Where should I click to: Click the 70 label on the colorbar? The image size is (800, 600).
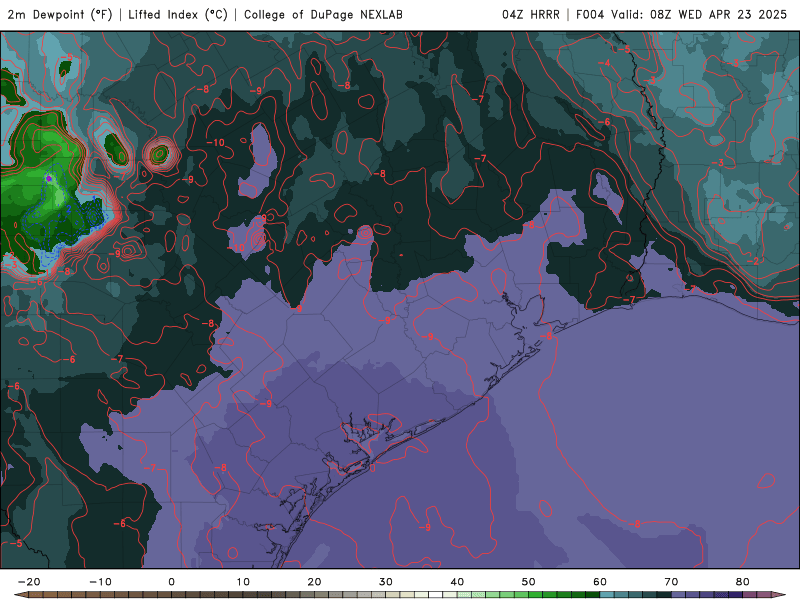point(671,582)
